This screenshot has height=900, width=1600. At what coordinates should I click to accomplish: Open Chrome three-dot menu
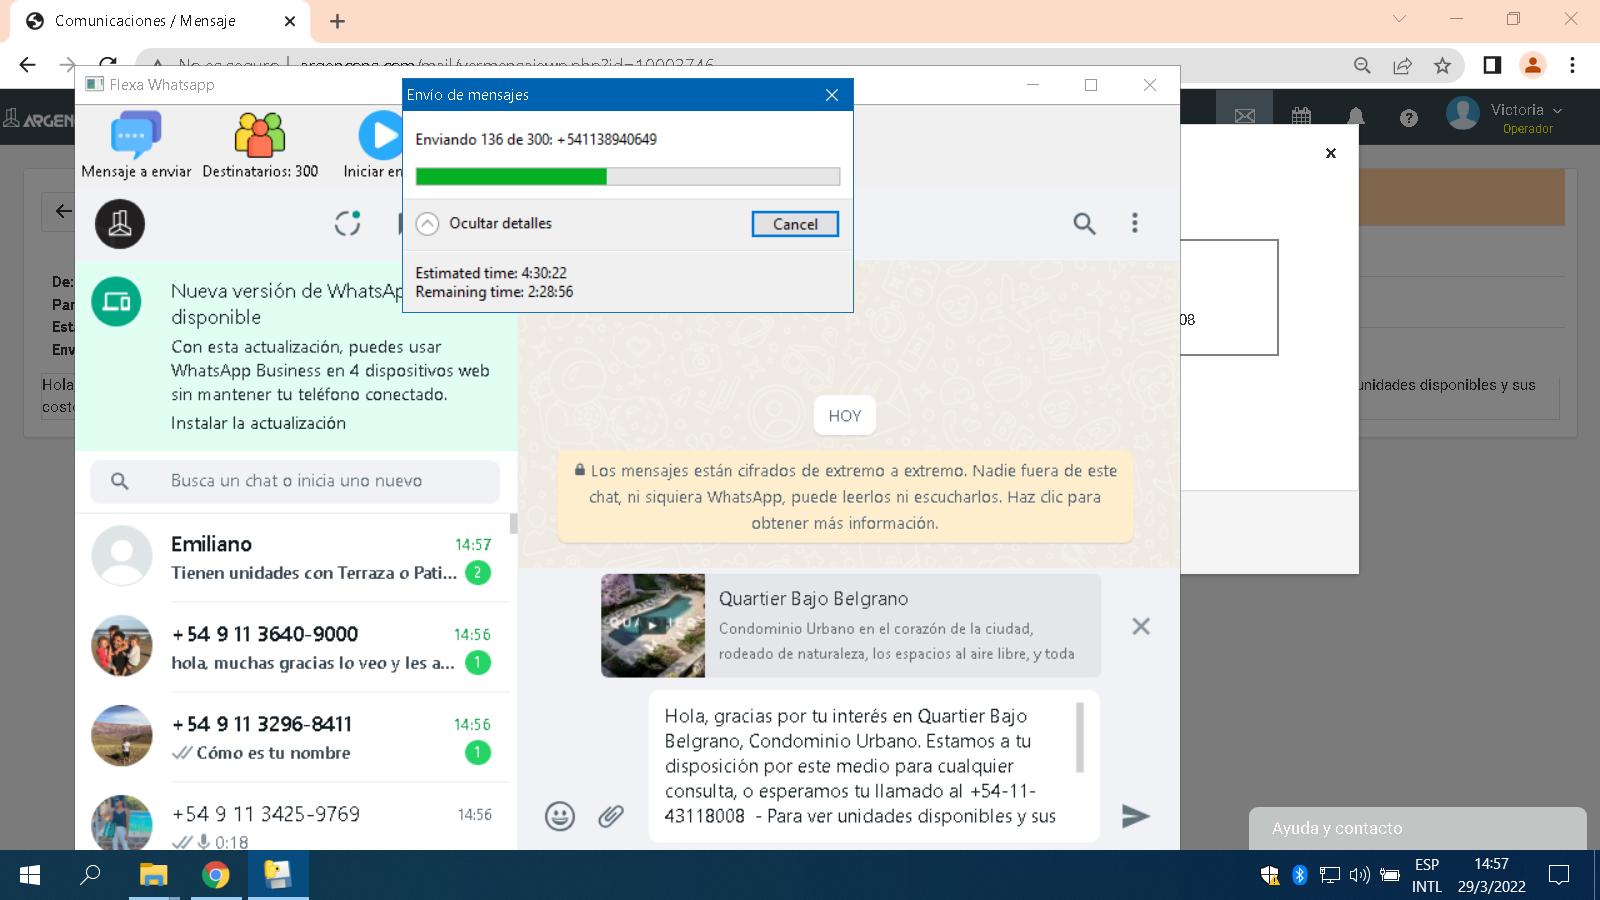1572,65
